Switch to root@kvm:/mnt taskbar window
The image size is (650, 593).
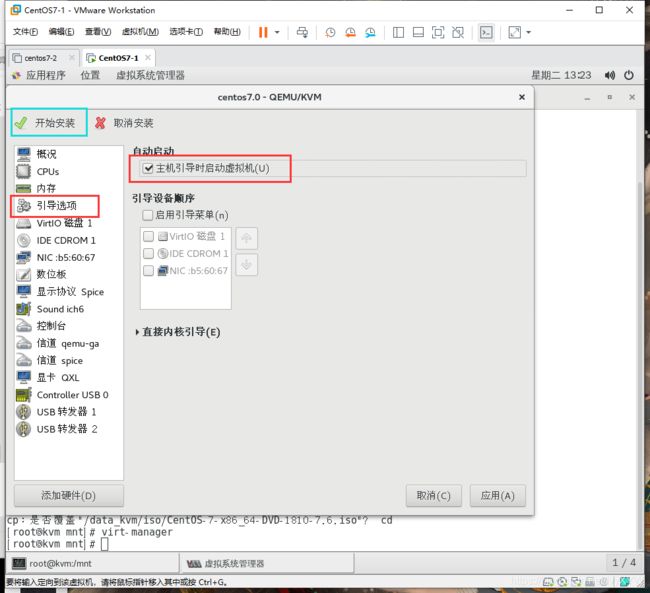click(x=94, y=563)
